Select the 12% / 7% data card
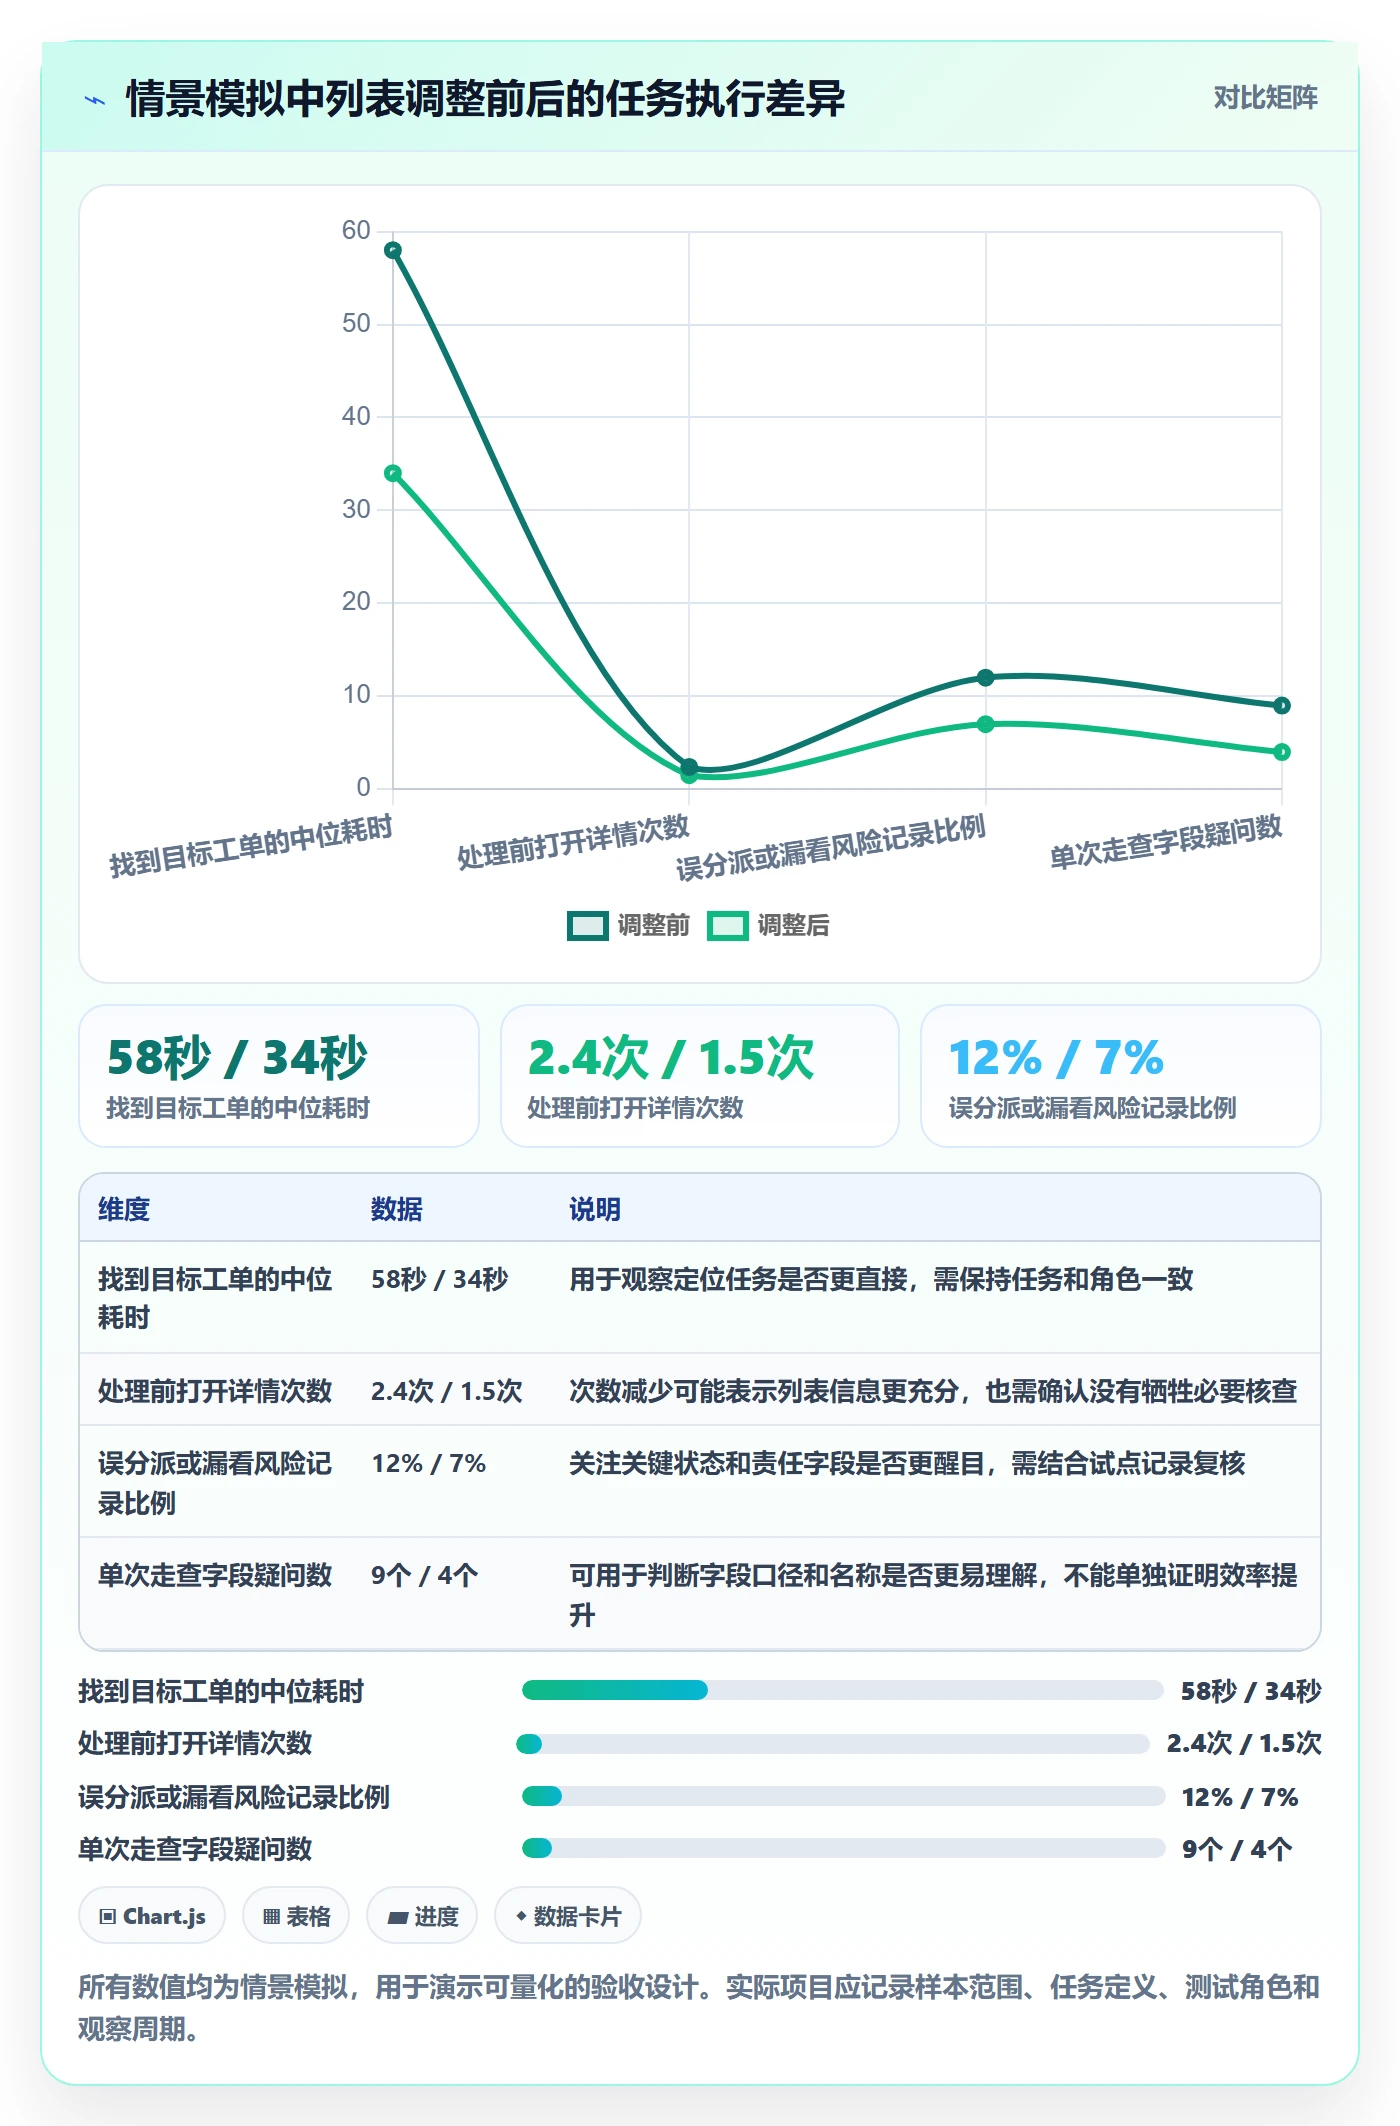 1121,1076
